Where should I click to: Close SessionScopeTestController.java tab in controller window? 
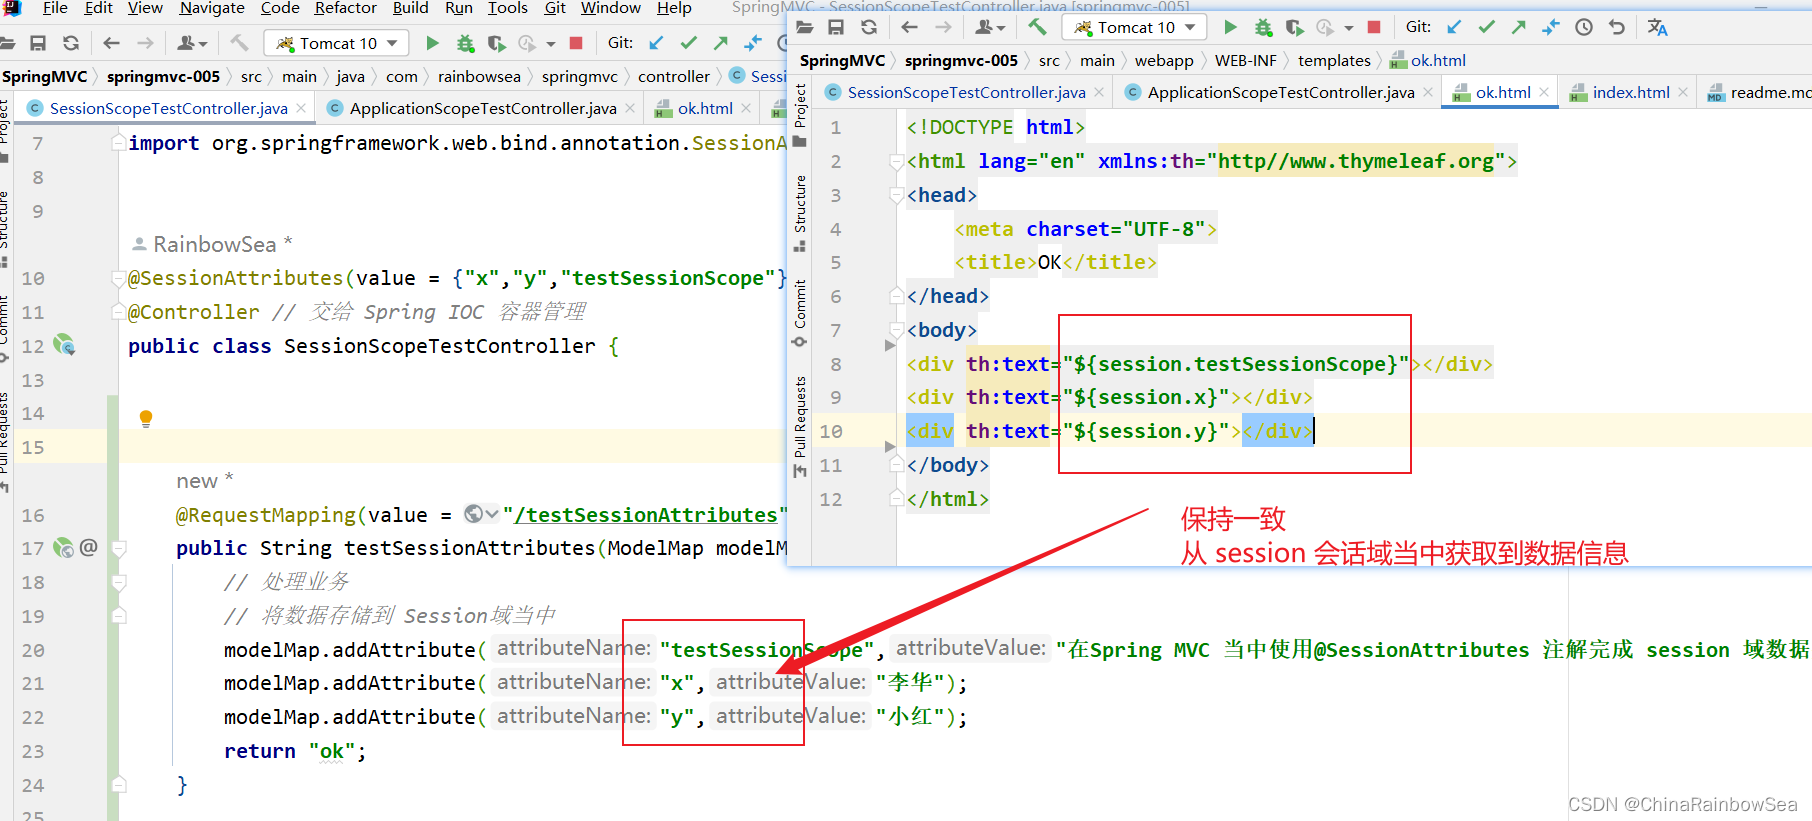tap(300, 108)
